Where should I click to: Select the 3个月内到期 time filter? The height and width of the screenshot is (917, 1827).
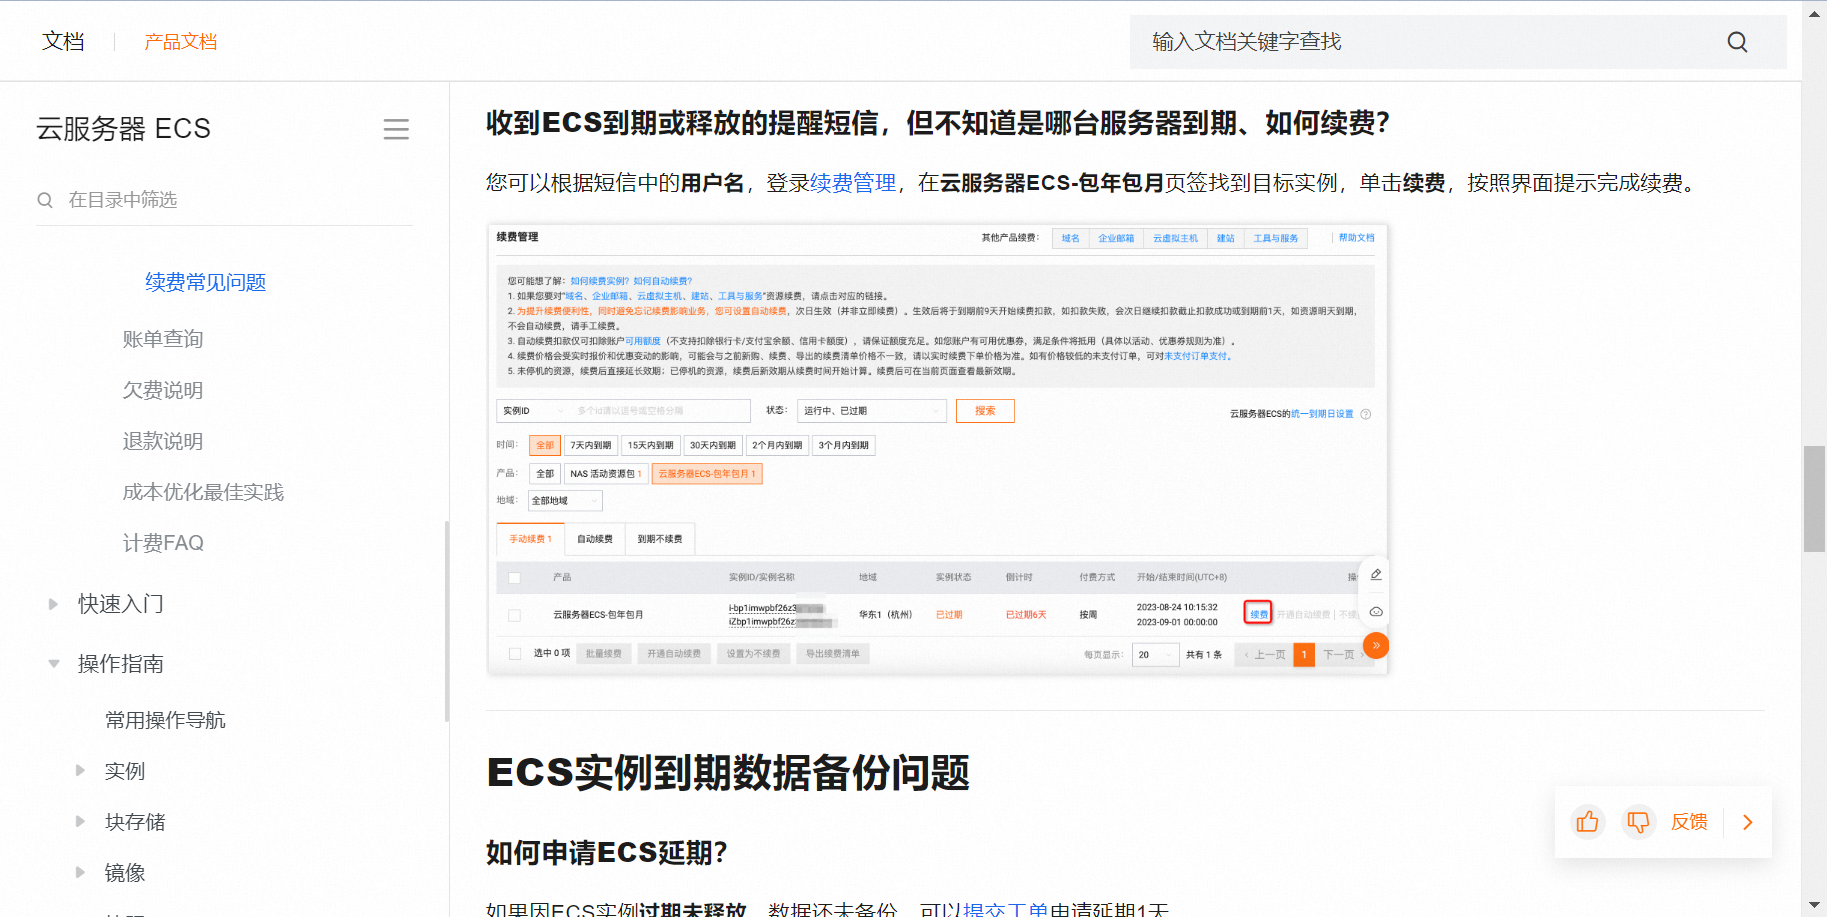[x=843, y=445]
